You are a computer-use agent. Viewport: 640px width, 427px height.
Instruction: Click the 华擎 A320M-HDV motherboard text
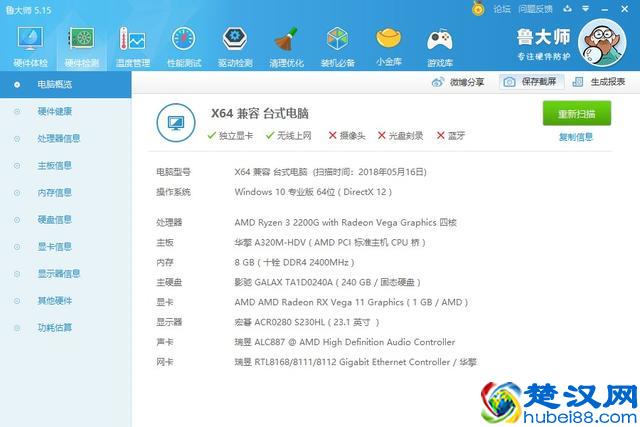coord(330,242)
